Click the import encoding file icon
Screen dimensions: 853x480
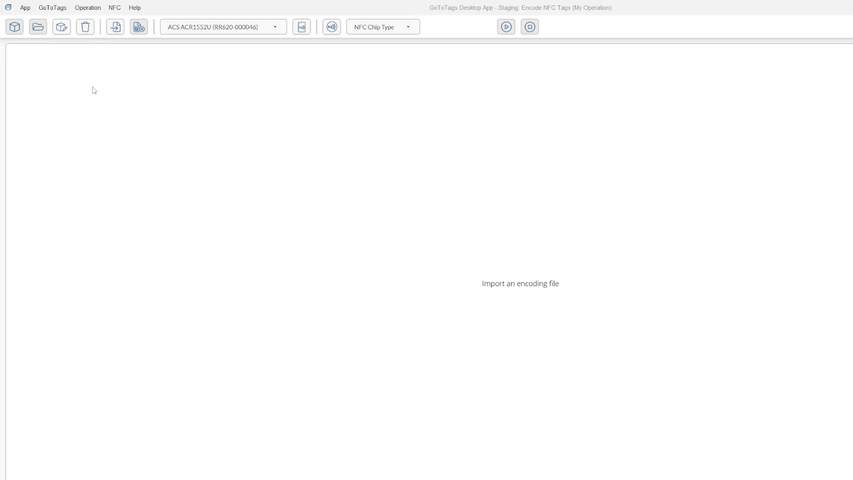pyautogui.click(x=115, y=27)
